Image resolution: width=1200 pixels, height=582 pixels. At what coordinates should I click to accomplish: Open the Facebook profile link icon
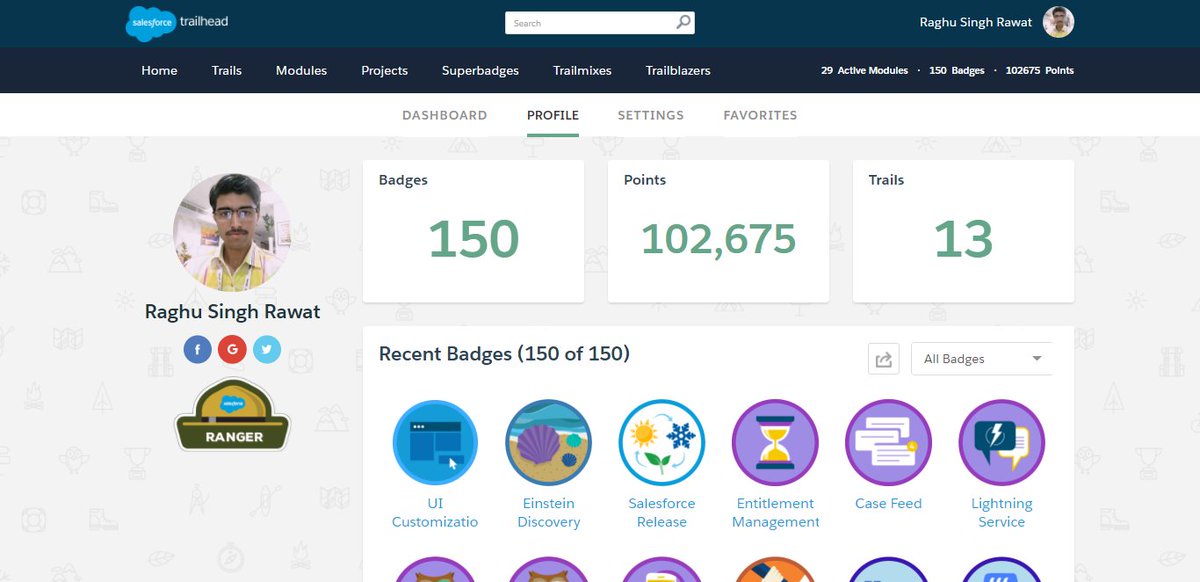[x=198, y=349]
